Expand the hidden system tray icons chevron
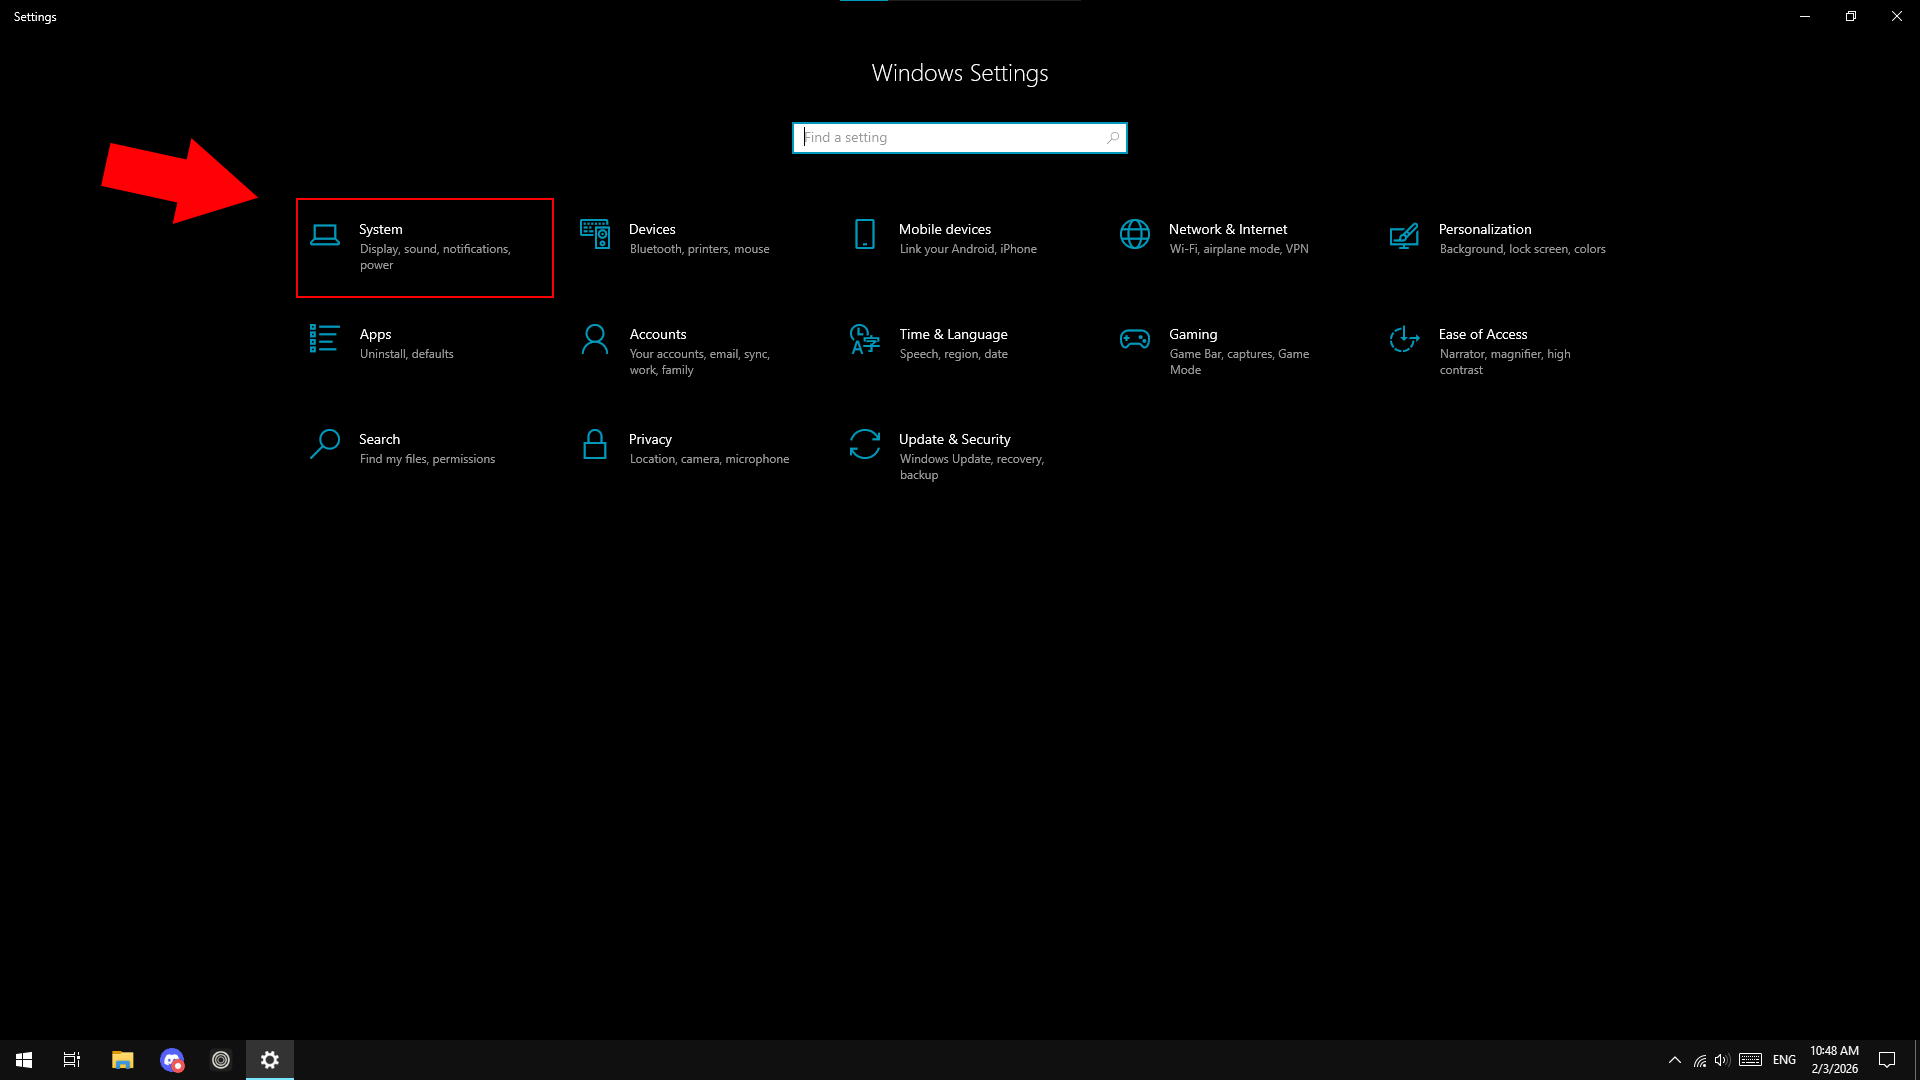The height and width of the screenshot is (1080, 1920). tap(1674, 1060)
